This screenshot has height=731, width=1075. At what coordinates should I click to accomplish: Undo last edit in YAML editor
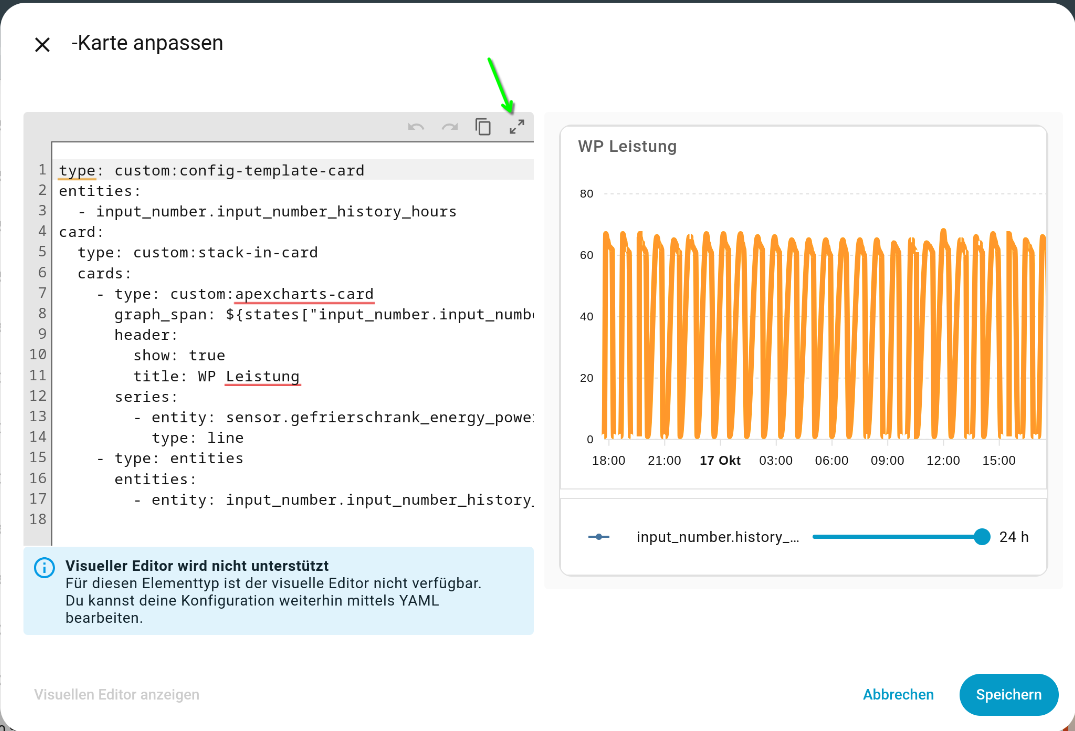(415, 127)
